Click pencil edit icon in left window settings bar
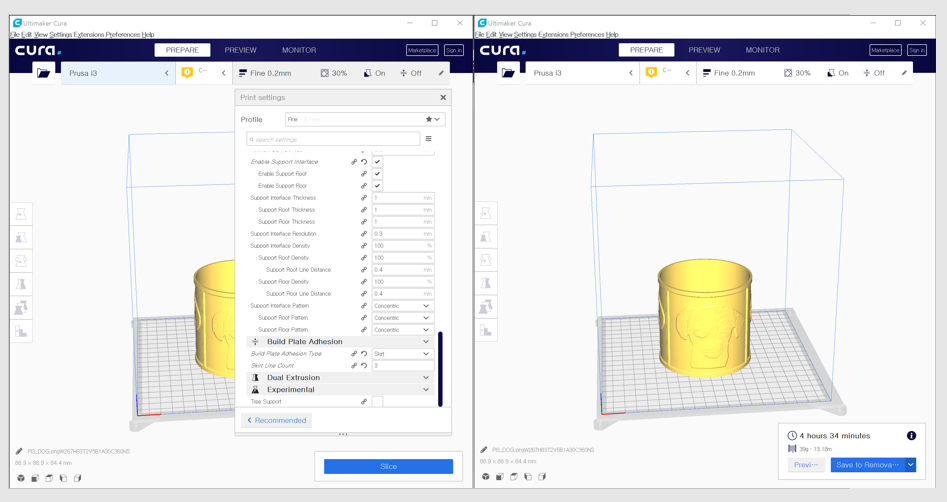Viewport: 947px width, 502px height. click(x=441, y=73)
